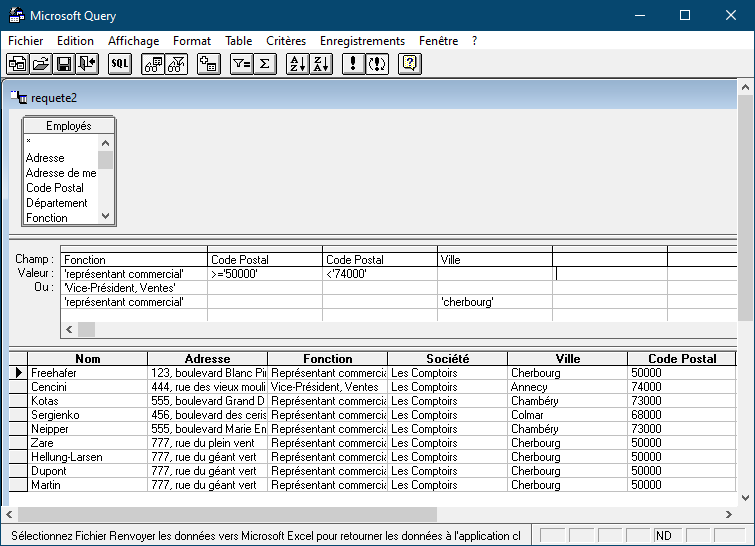The width and height of the screenshot is (755, 546).
Task: Select the Société column header
Action: [447, 359]
